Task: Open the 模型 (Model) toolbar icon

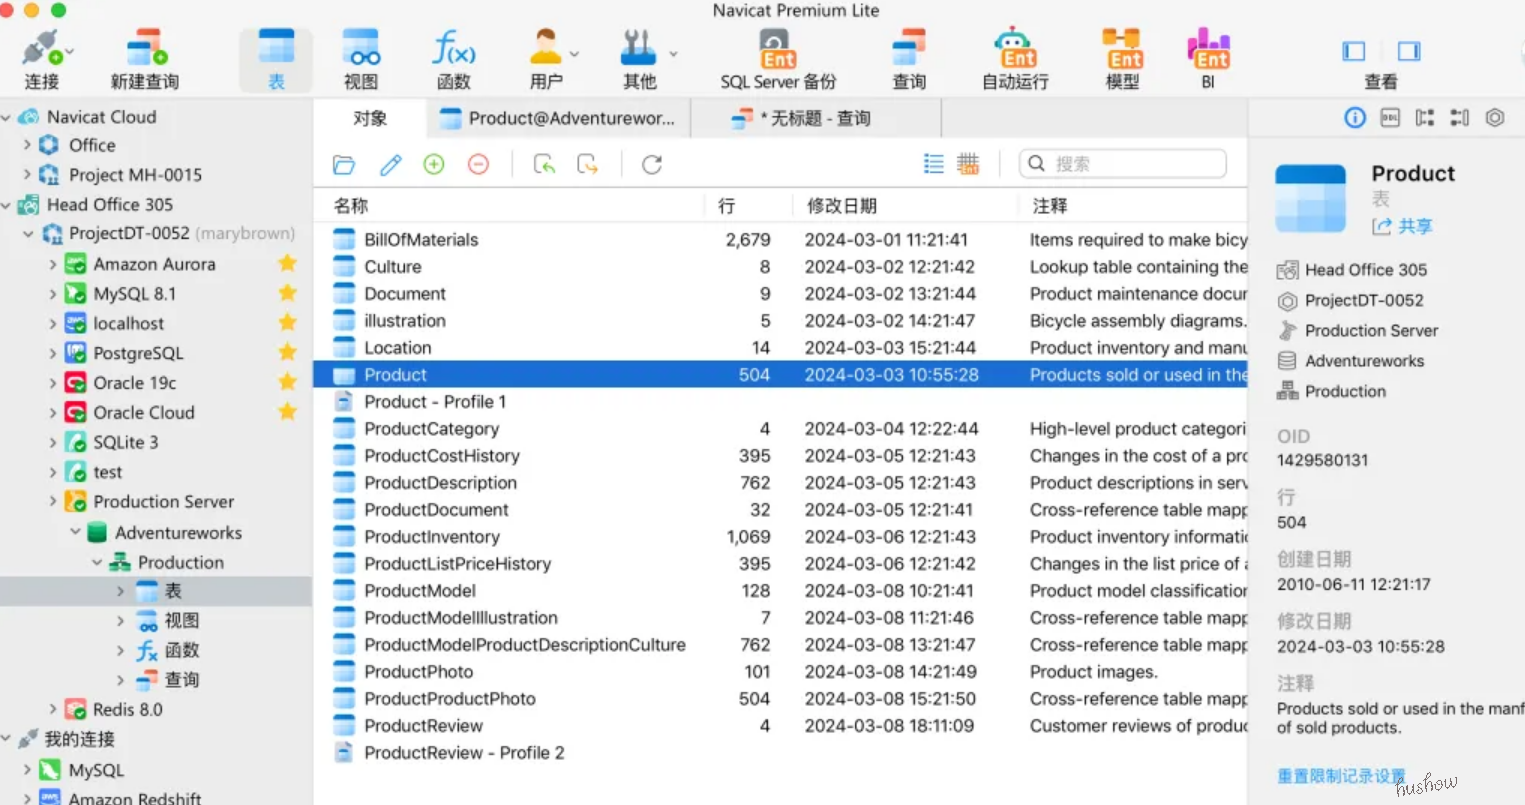Action: pos(1122,60)
